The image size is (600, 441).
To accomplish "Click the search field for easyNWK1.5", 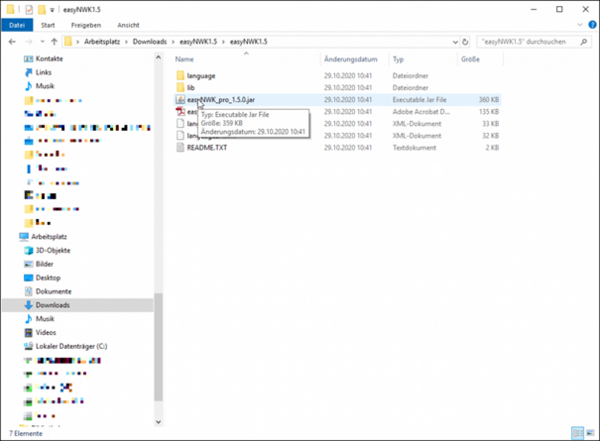I will [530, 42].
